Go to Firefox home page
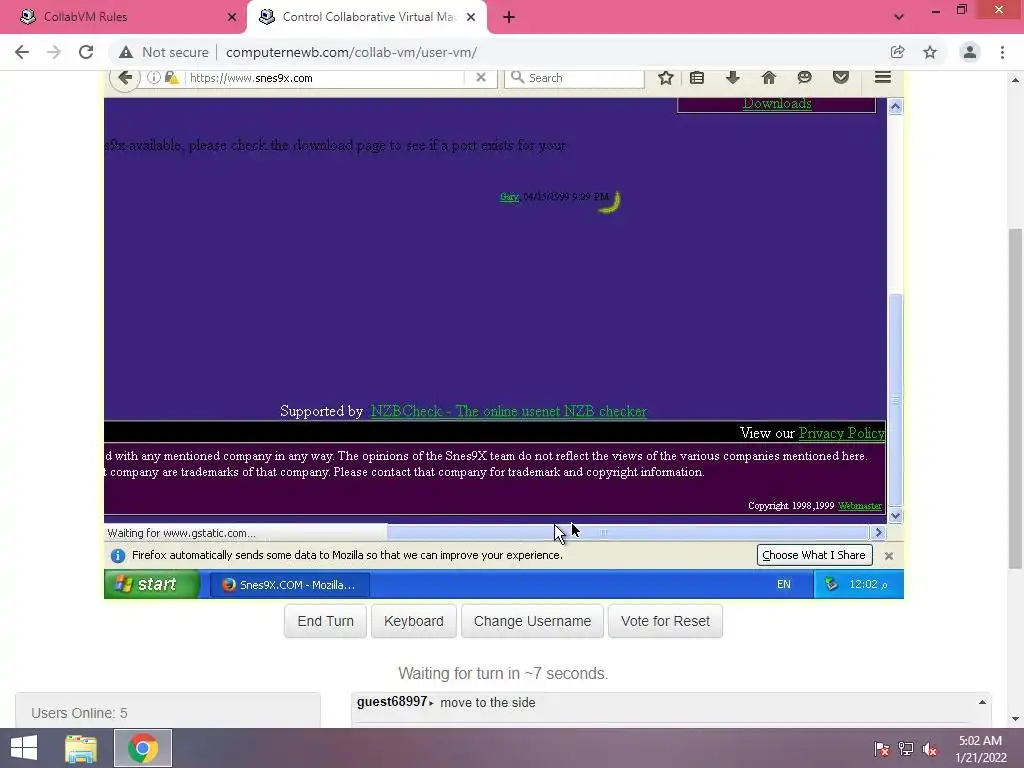This screenshot has height=768, width=1024. [x=769, y=78]
